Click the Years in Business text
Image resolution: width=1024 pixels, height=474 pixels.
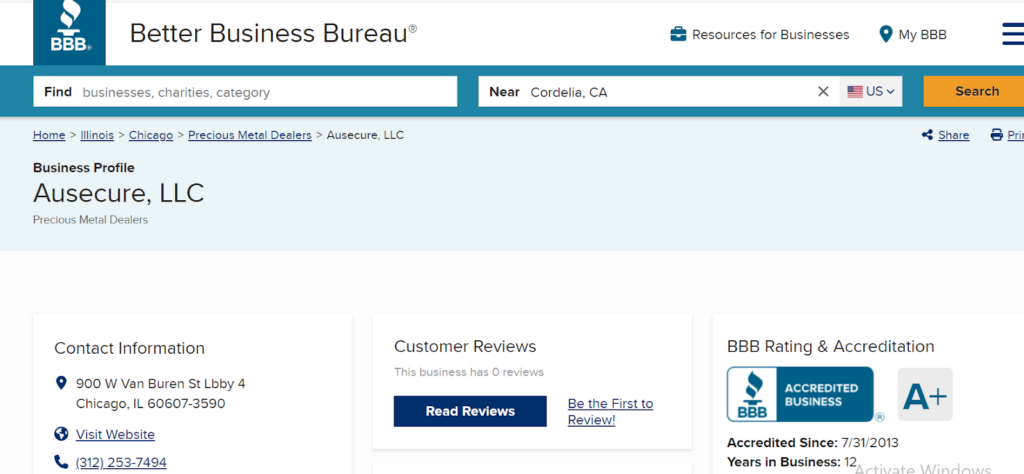[792, 462]
